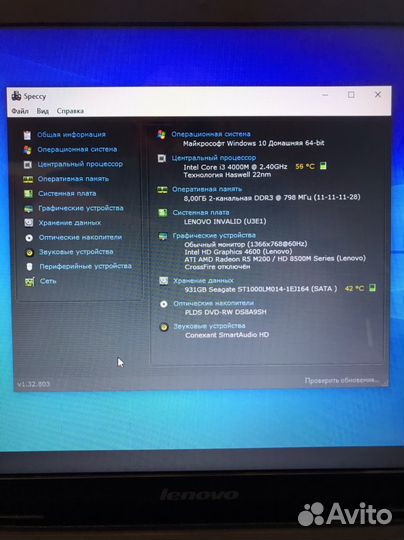The image size is (404, 540).
Task: Go to Звуковые устройства in the sidebar
Action: [76, 252]
